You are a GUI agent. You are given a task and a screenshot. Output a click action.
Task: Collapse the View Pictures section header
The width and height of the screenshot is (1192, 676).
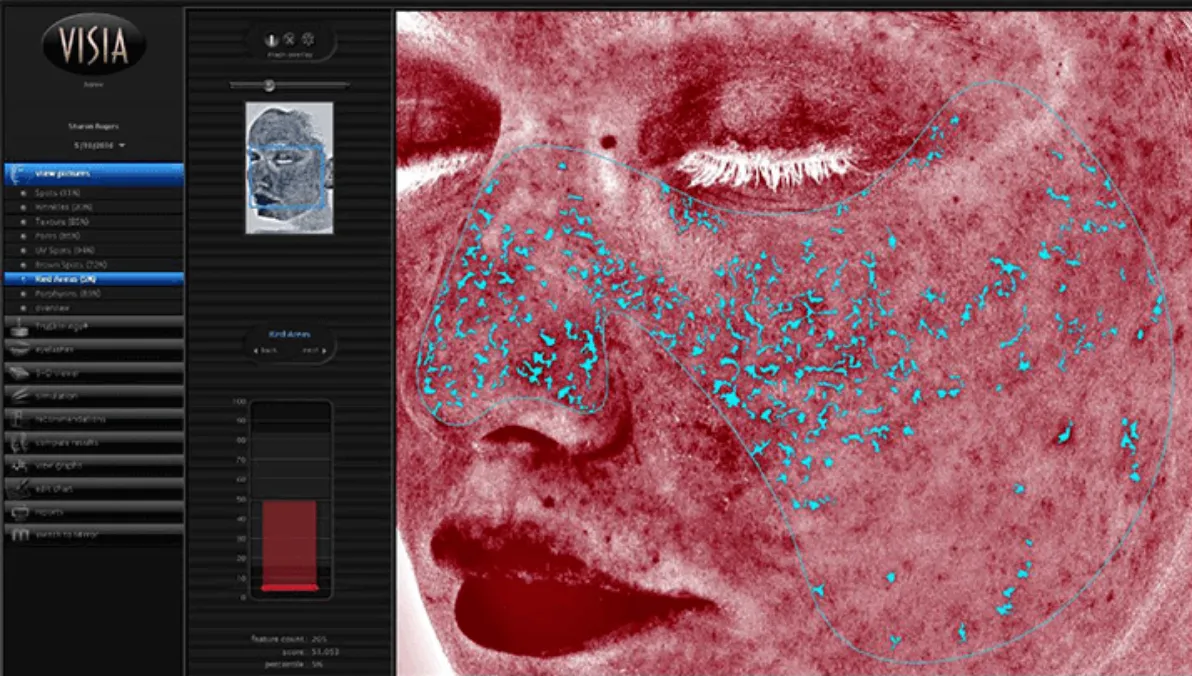coord(93,174)
